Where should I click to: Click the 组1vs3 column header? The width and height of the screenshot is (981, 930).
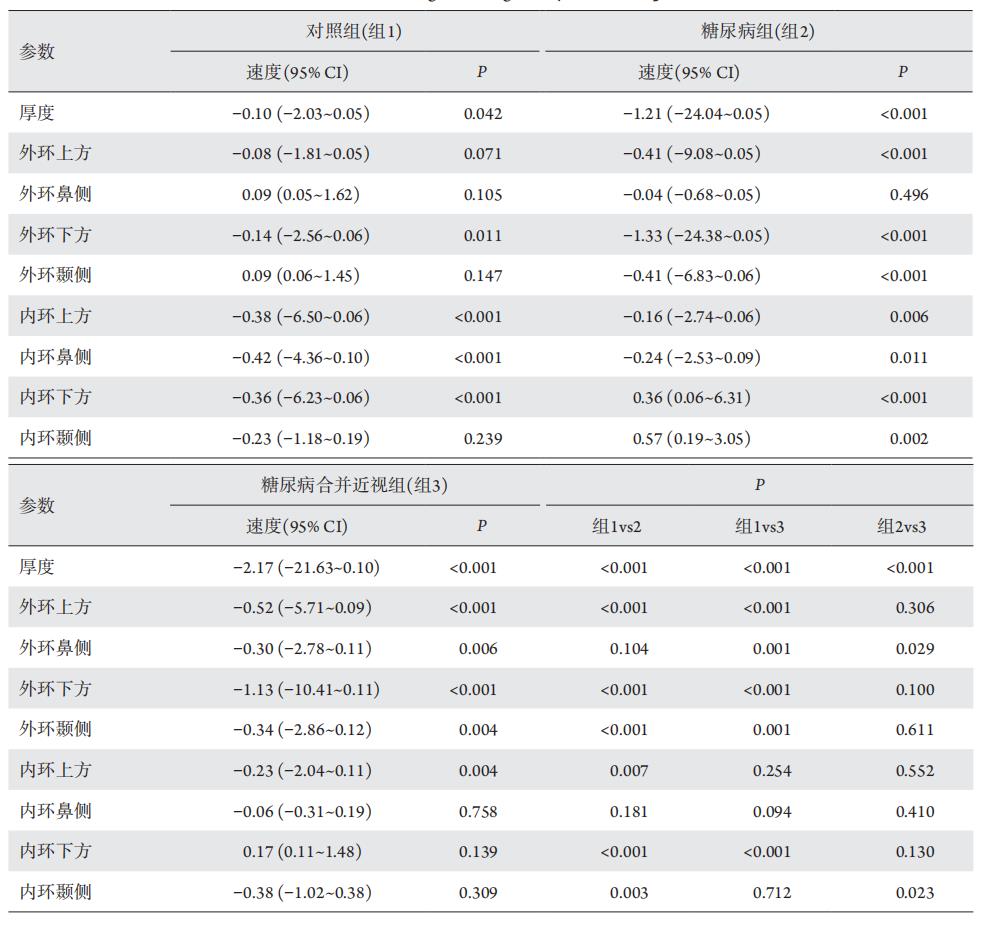click(760, 527)
